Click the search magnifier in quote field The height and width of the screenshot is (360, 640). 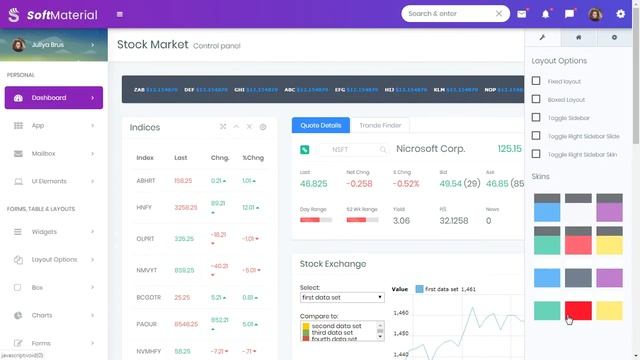point(382,150)
